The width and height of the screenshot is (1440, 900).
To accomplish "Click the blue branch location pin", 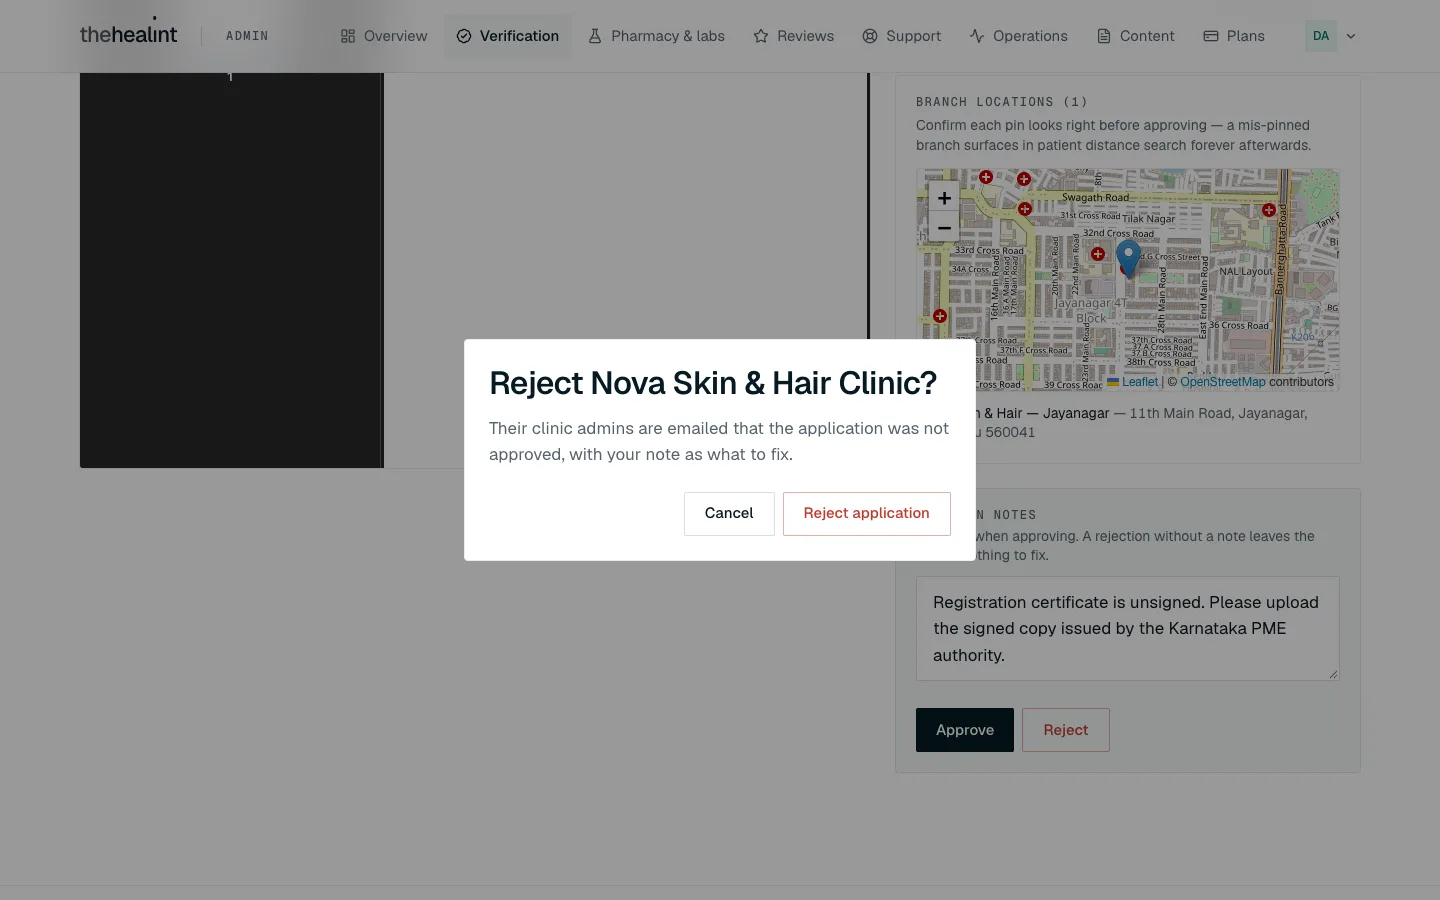I will coord(1128,258).
